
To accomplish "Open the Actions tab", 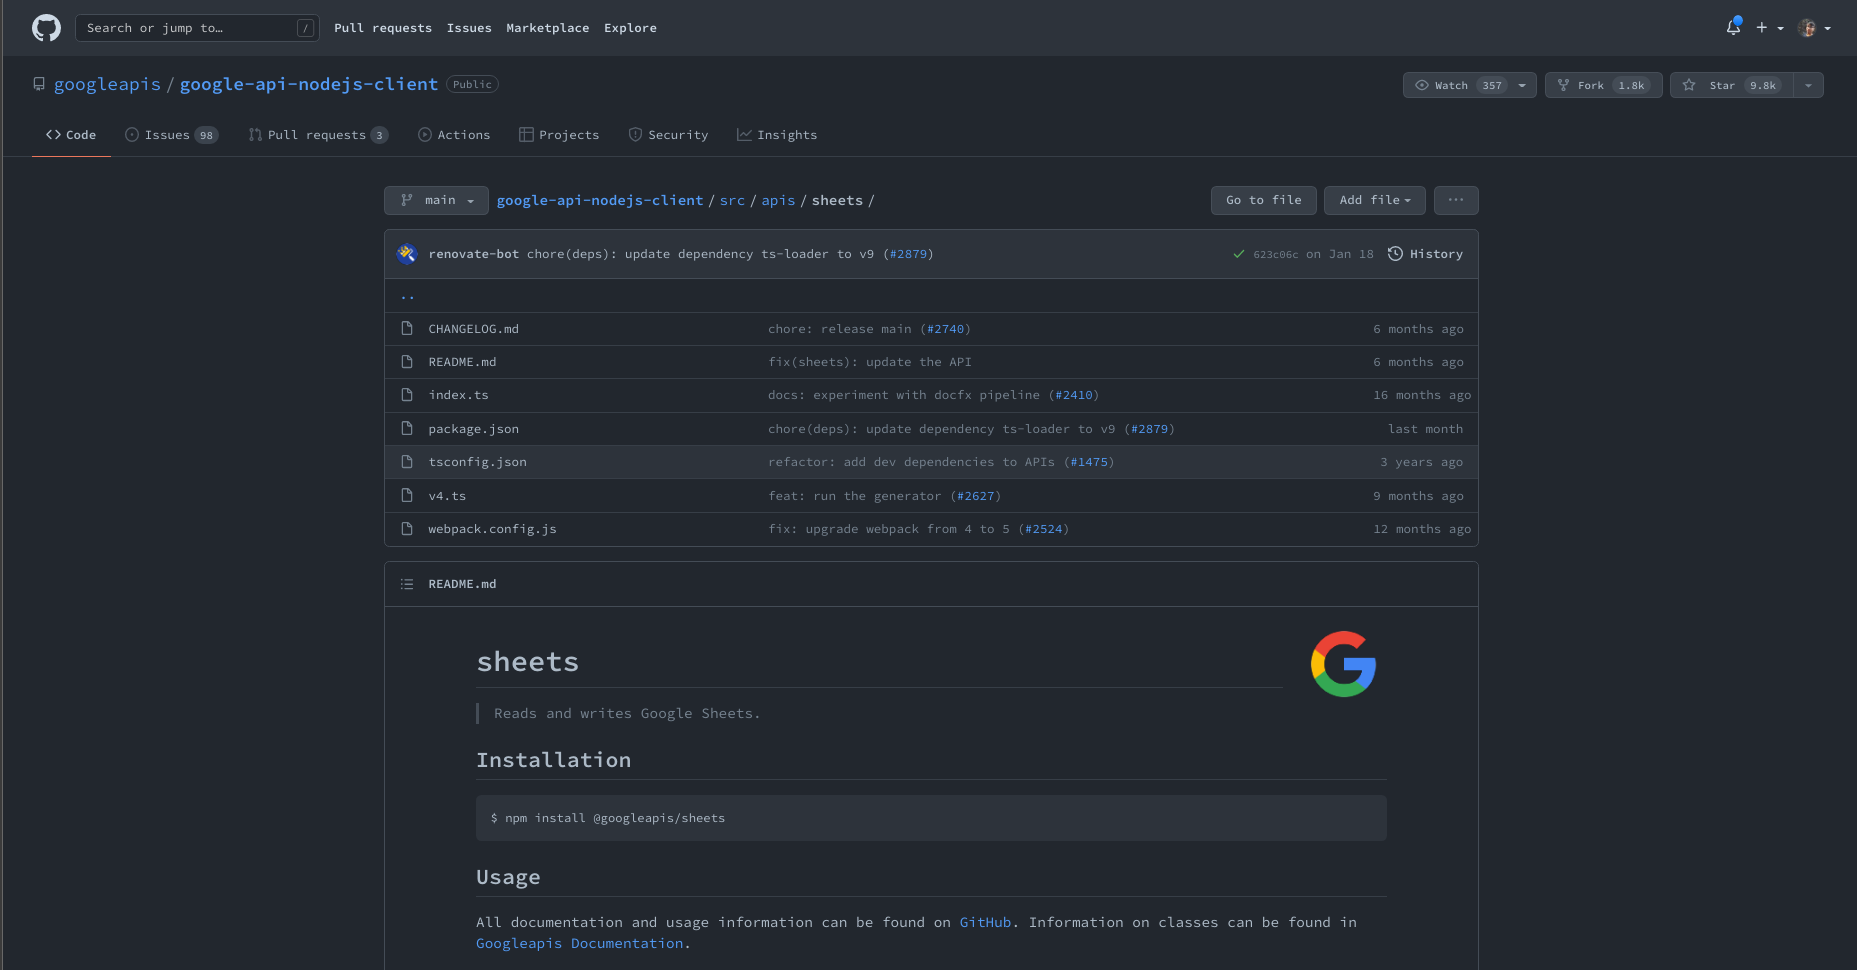I will (x=454, y=135).
